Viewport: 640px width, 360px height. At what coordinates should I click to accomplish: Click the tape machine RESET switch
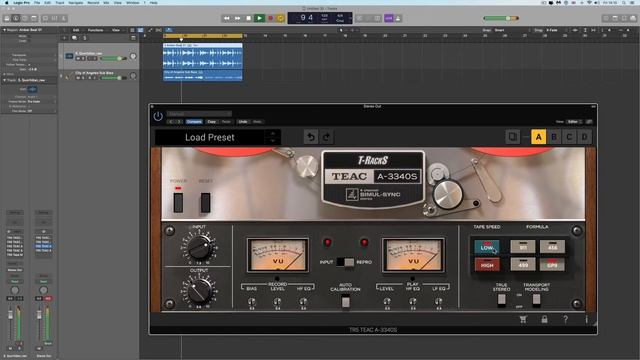point(205,202)
